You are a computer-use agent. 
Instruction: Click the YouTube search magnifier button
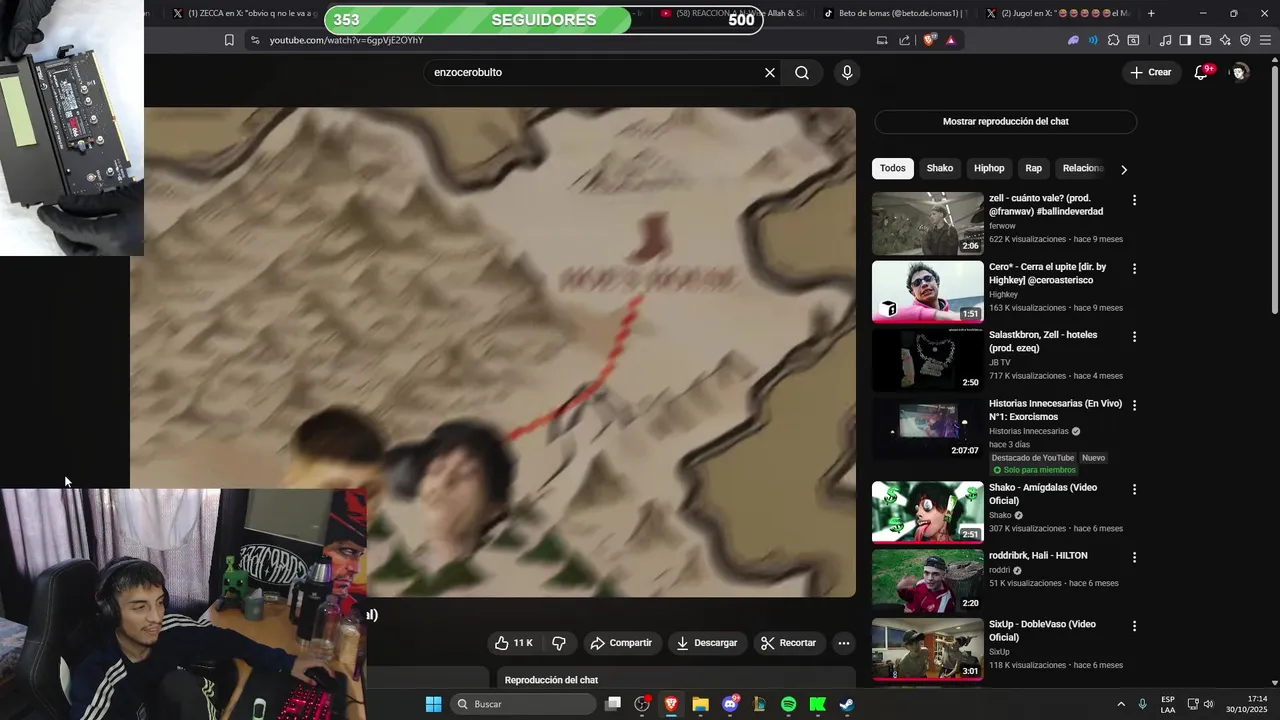(802, 72)
